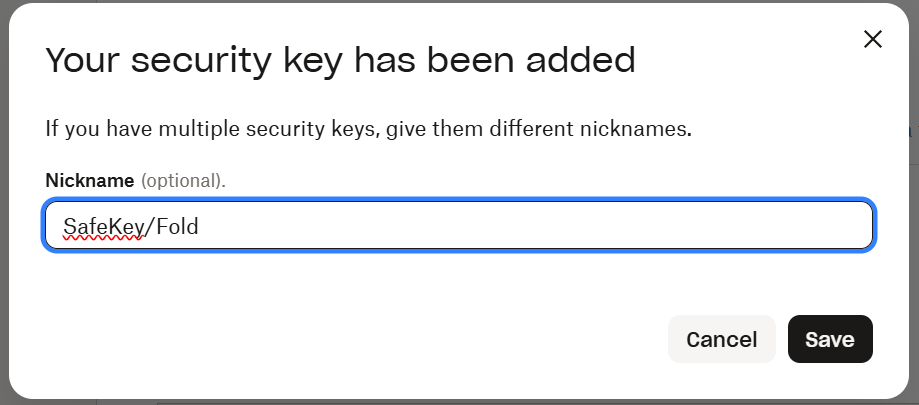Click the "Your security key has been added" heading
919x405 pixels.
click(340, 61)
